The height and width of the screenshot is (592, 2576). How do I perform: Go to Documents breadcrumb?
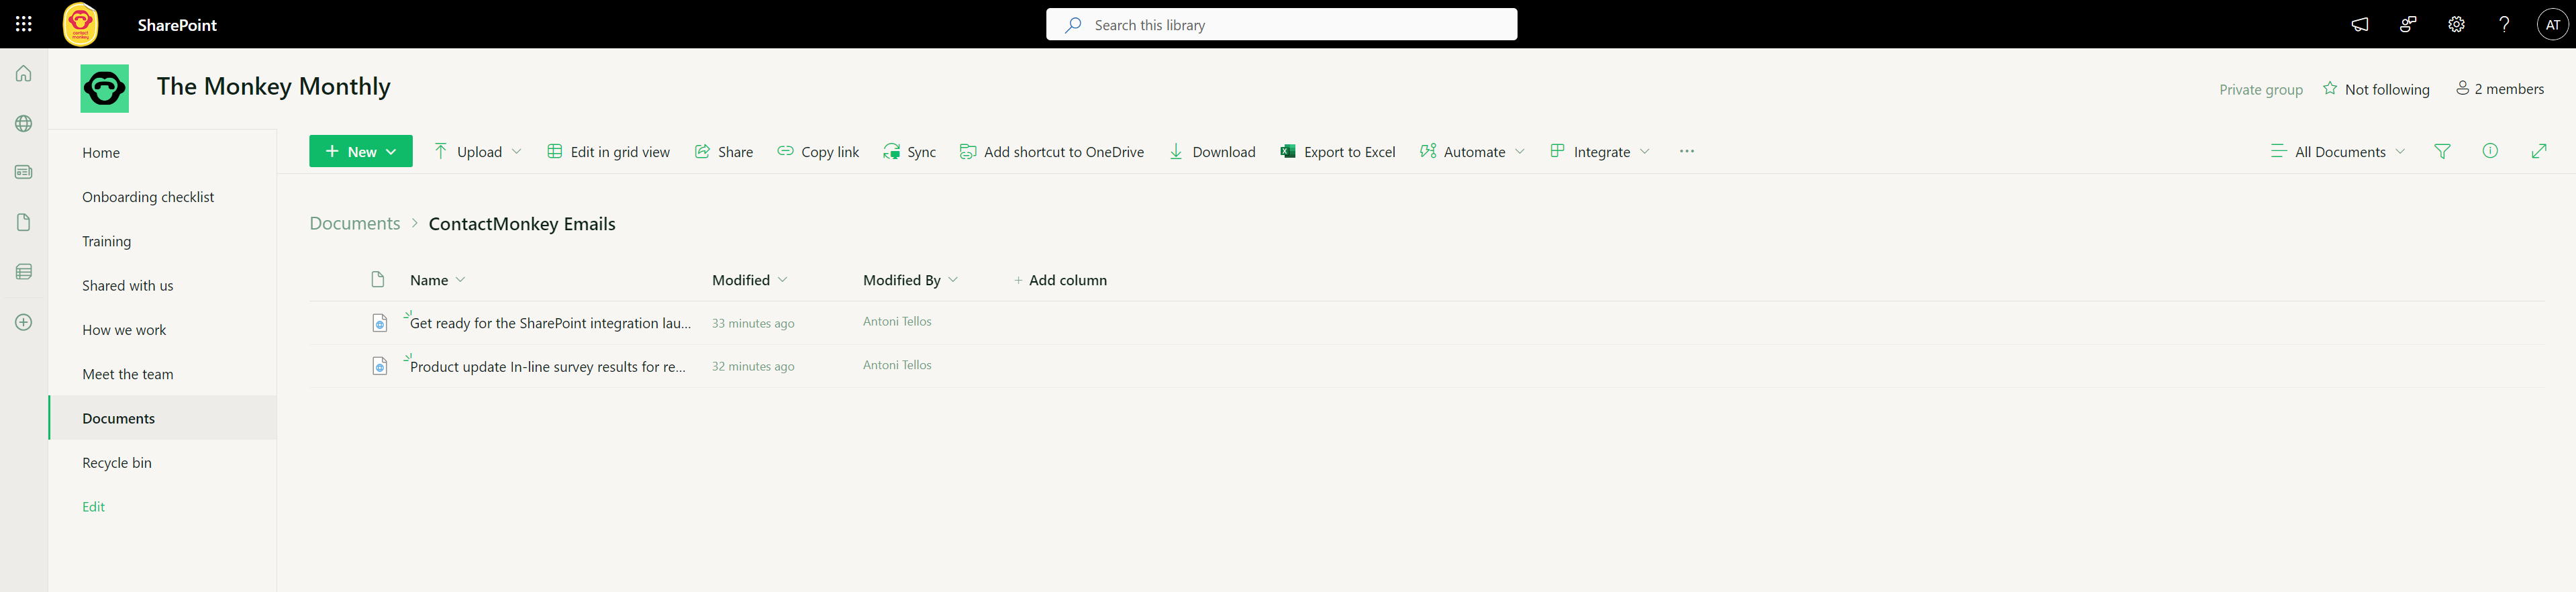click(x=354, y=223)
